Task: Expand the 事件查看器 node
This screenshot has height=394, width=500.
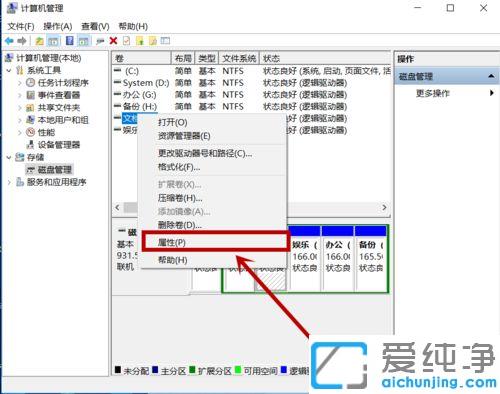Action: (x=20, y=95)
